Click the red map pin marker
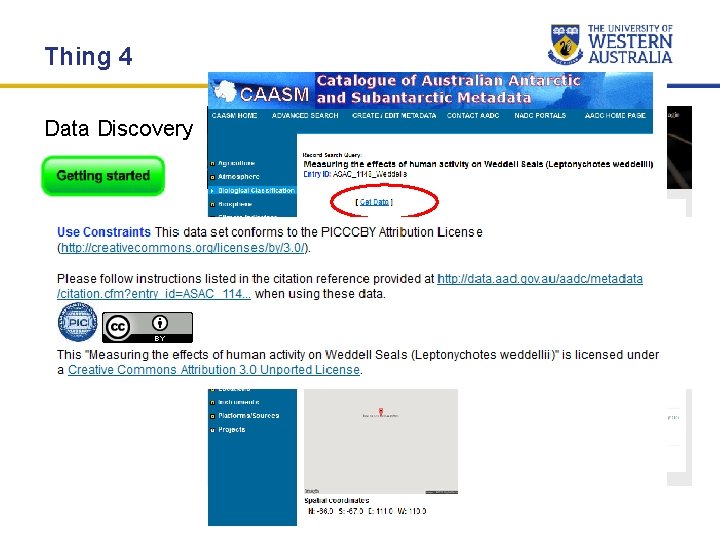This screenshot has width=720, height=540. 381,411
